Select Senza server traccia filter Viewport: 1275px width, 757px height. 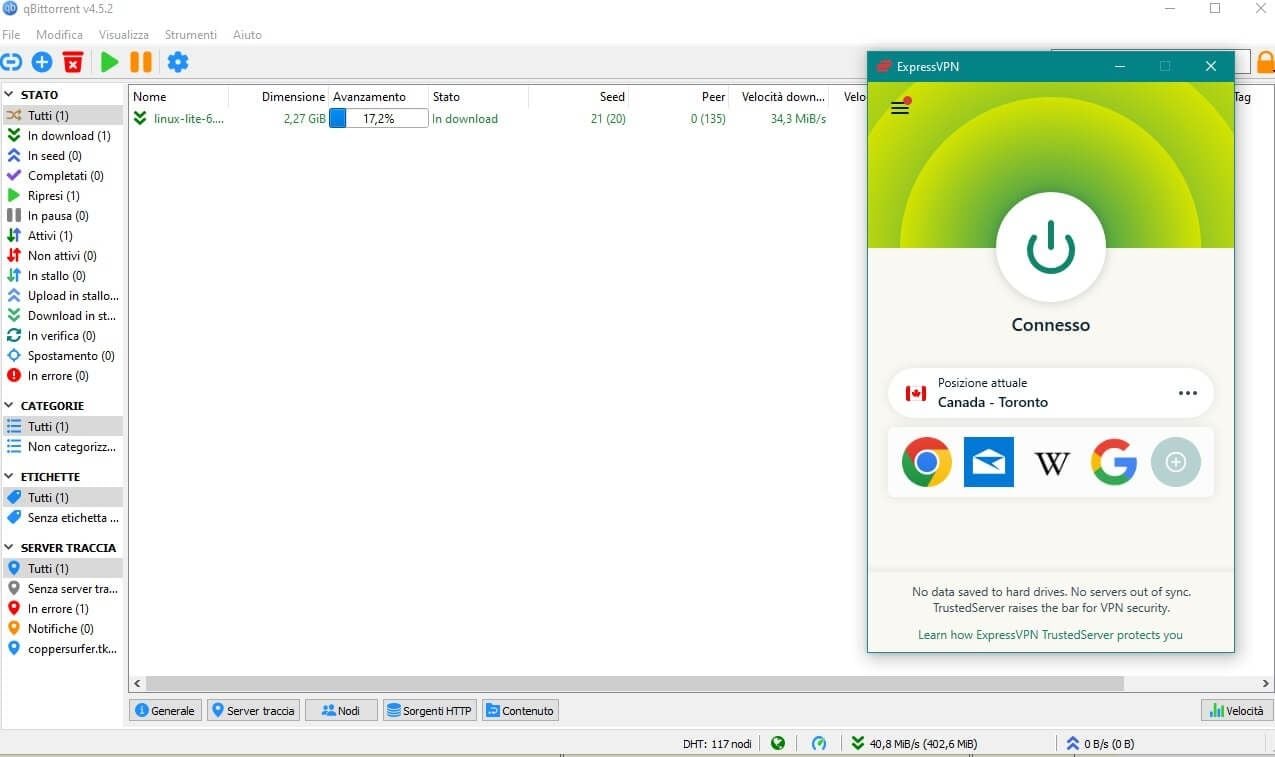point(62,589)
